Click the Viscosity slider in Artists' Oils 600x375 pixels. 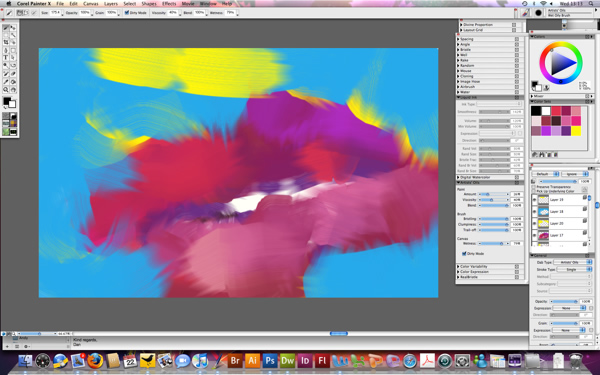(x=494, y=200)
